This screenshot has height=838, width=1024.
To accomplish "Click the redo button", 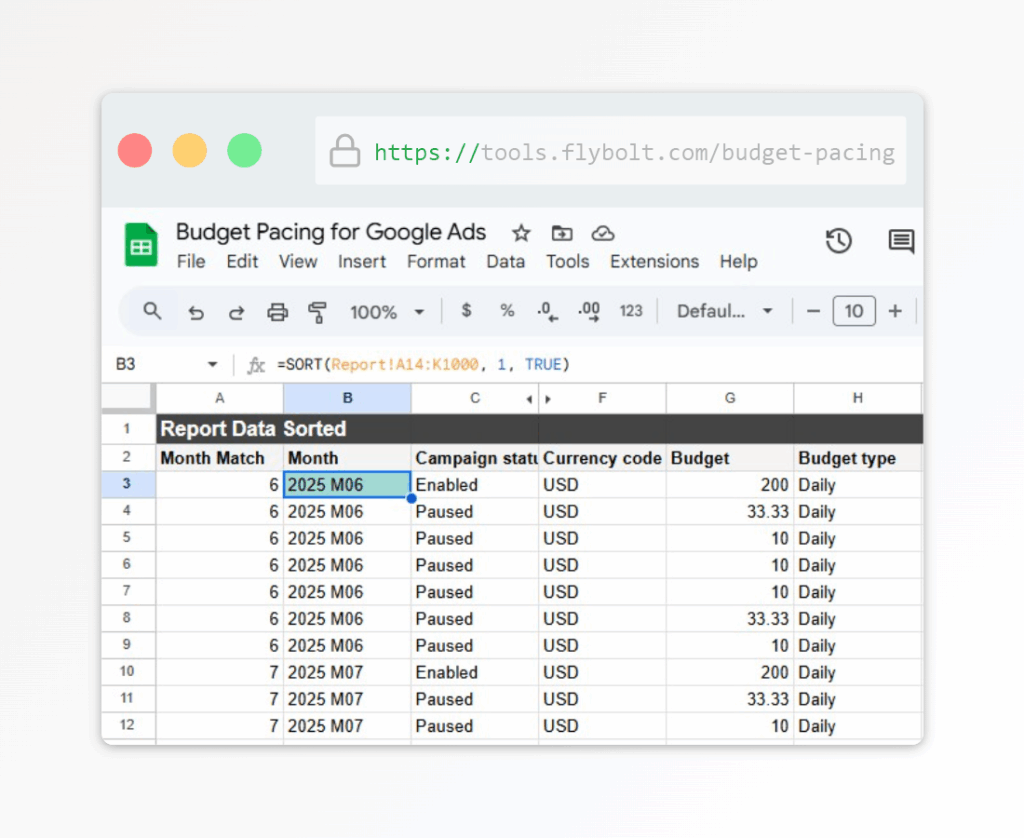I will [x=237, y=311].
